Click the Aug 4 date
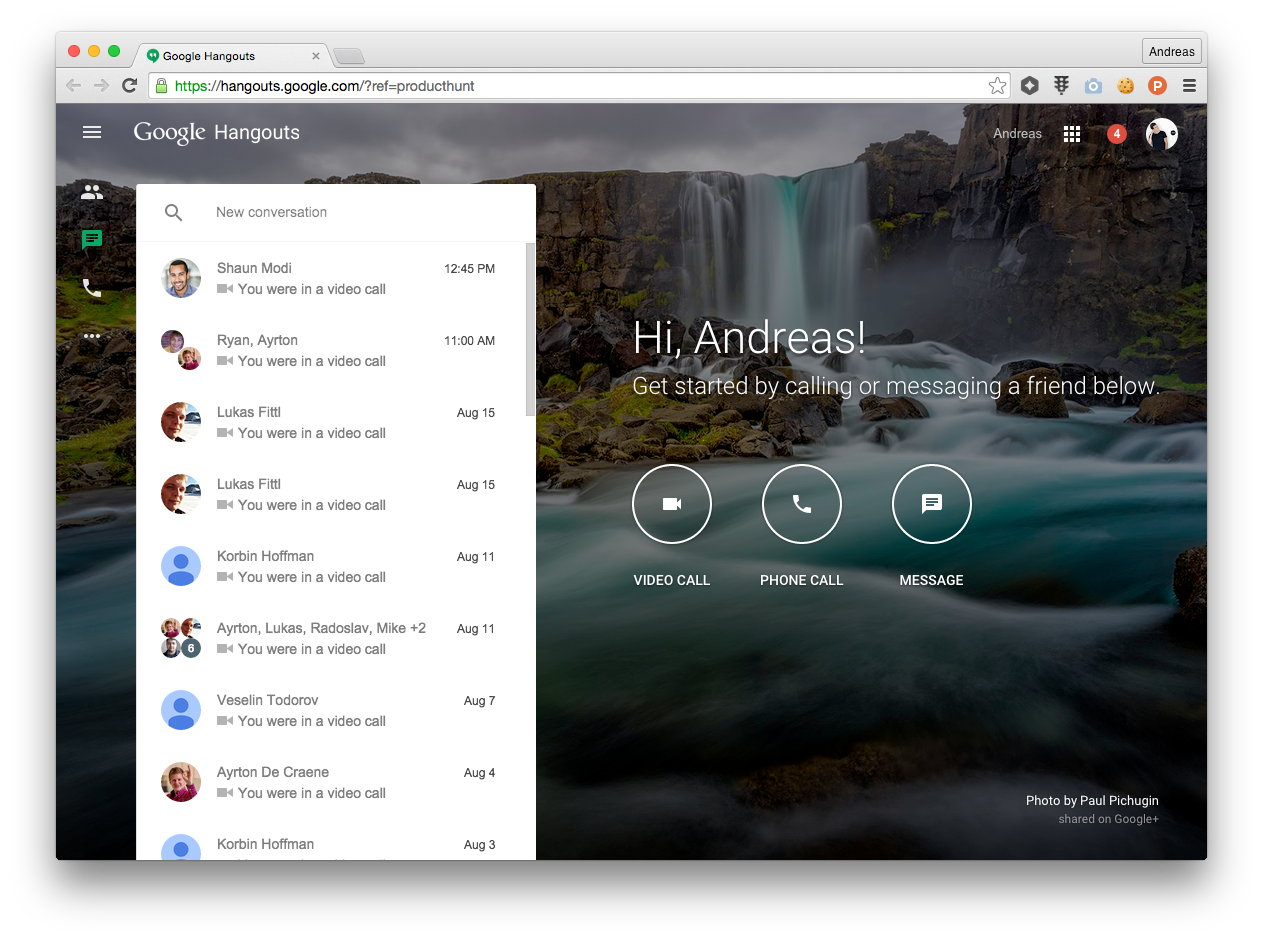The height and width of the screenshot is (940, 1263). [479, 773]
